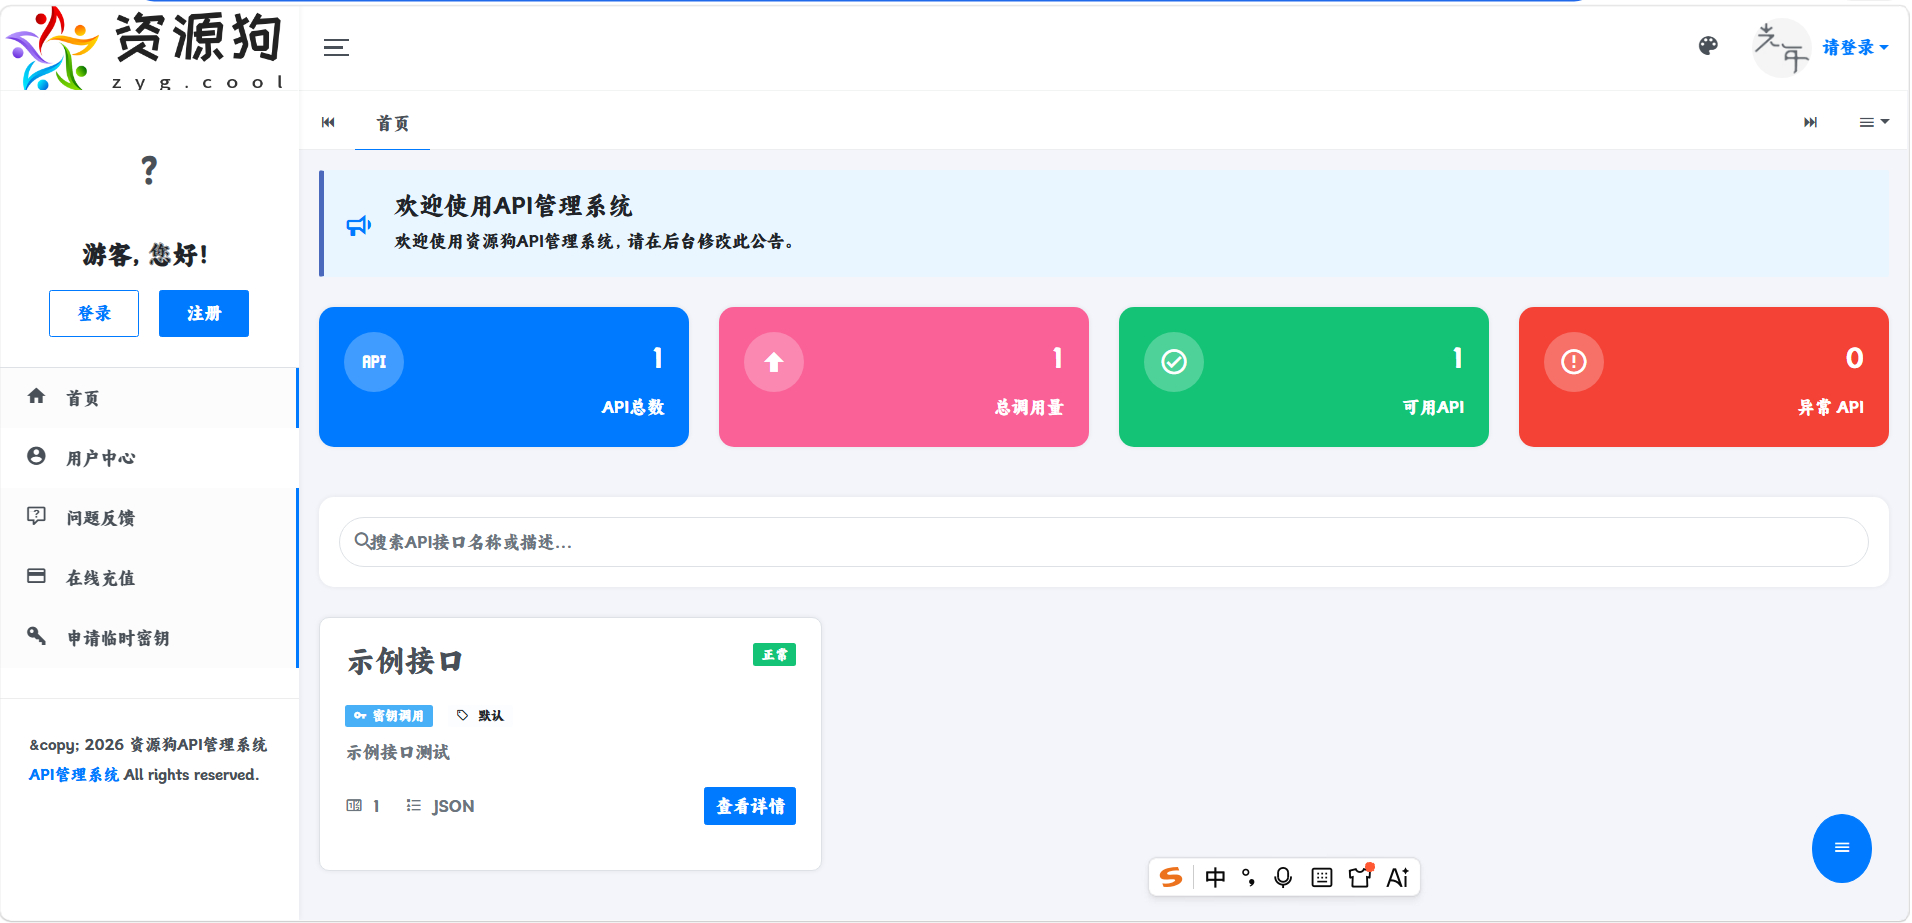Click the call count icon on card
Screen dimensions: 1912x923
354,805
